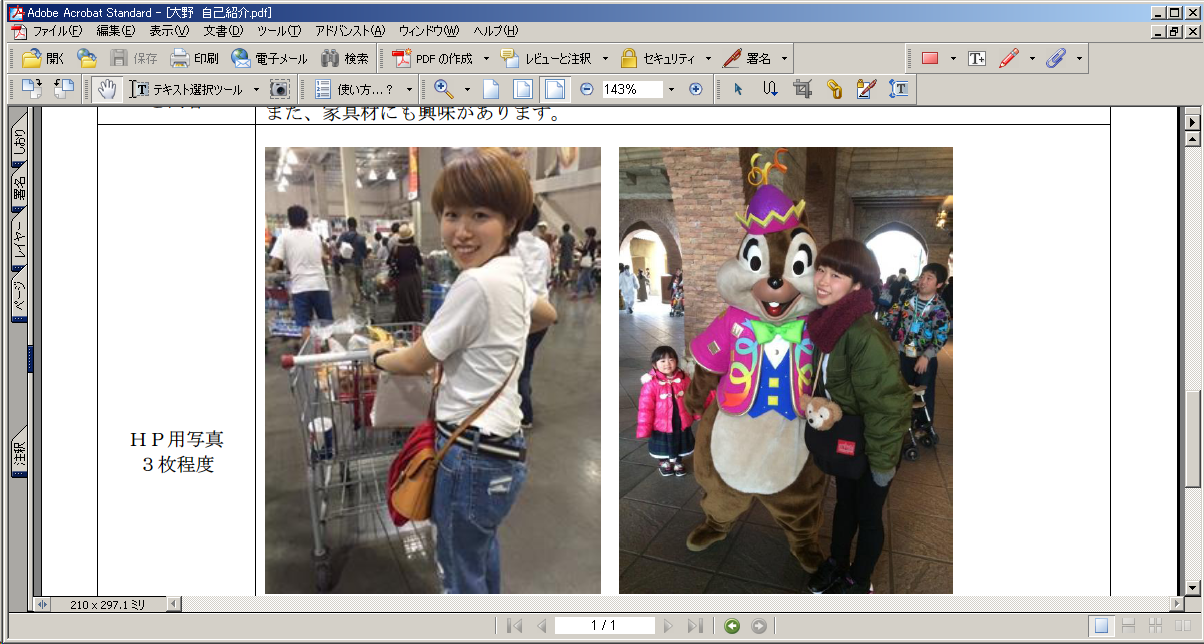Open the Help (ヘルプ) menu
Image resolution: width=1204 pixels, height=644 pixels.
(495, 31)
